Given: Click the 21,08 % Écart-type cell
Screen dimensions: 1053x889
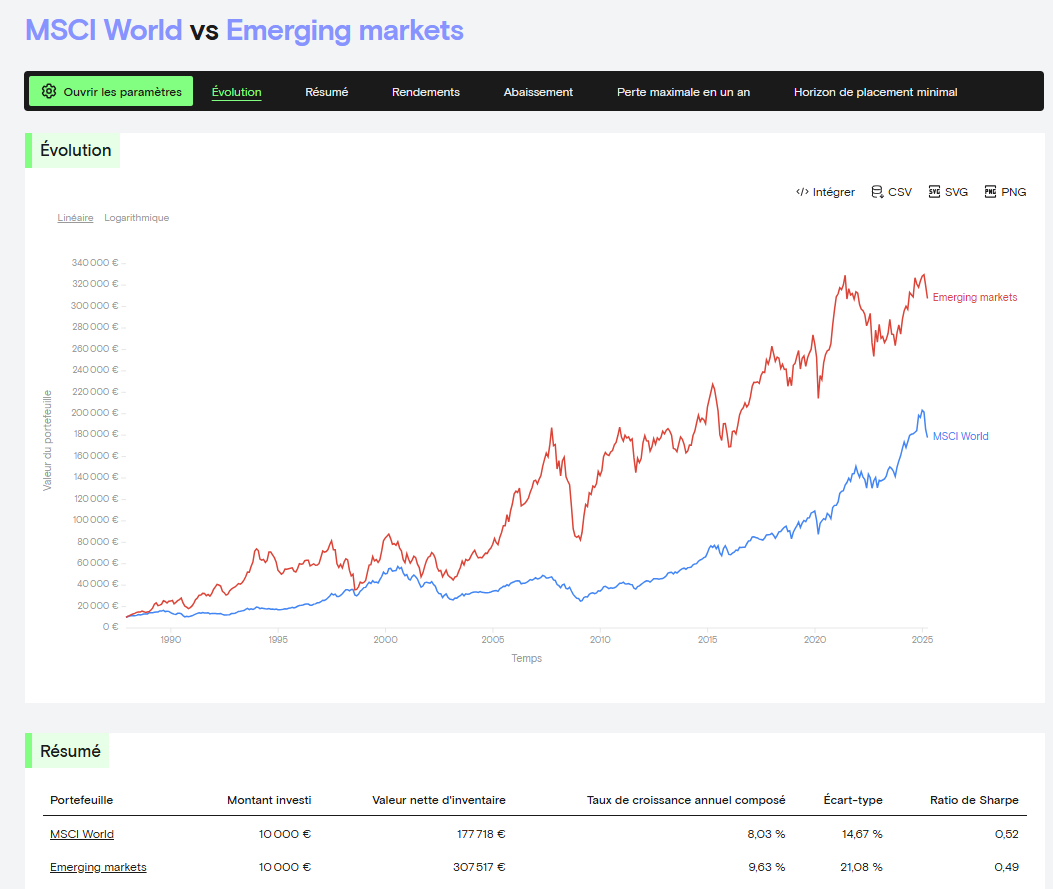Looking at the screenshot, I should [861, 867].
